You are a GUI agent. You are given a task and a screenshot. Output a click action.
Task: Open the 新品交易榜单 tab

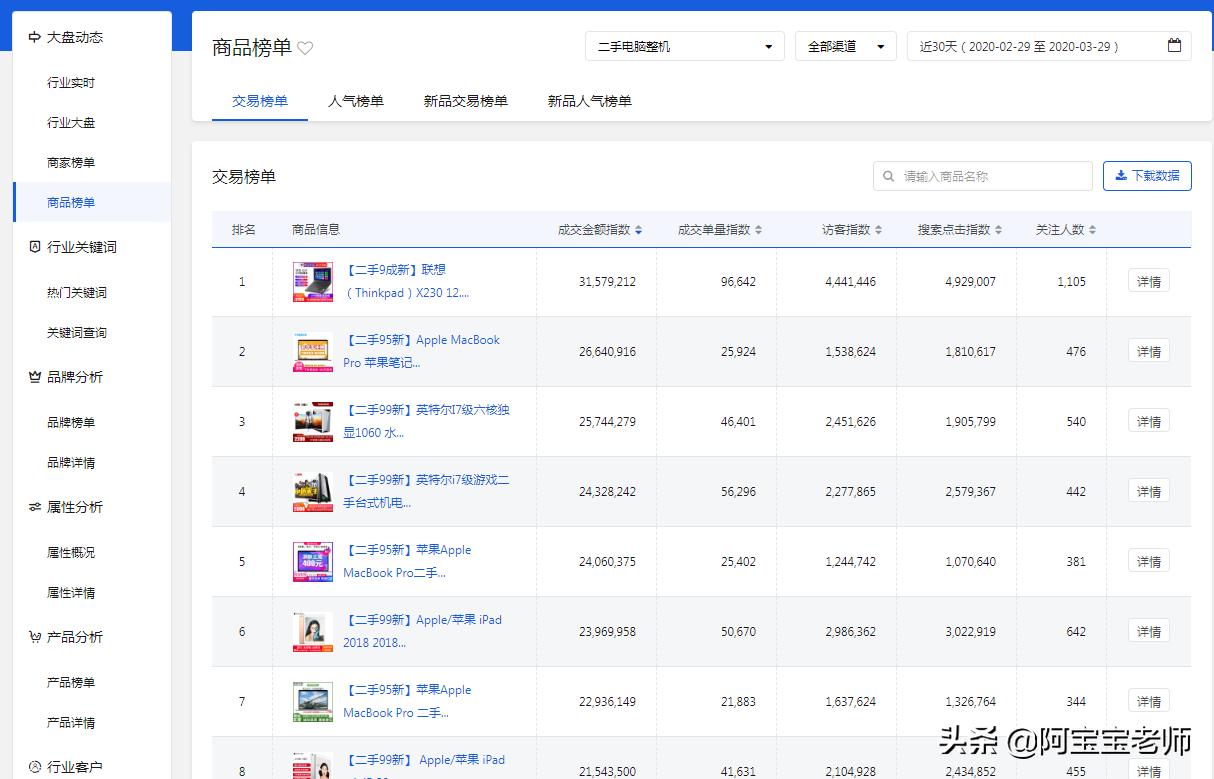click(x=466, y=101)
